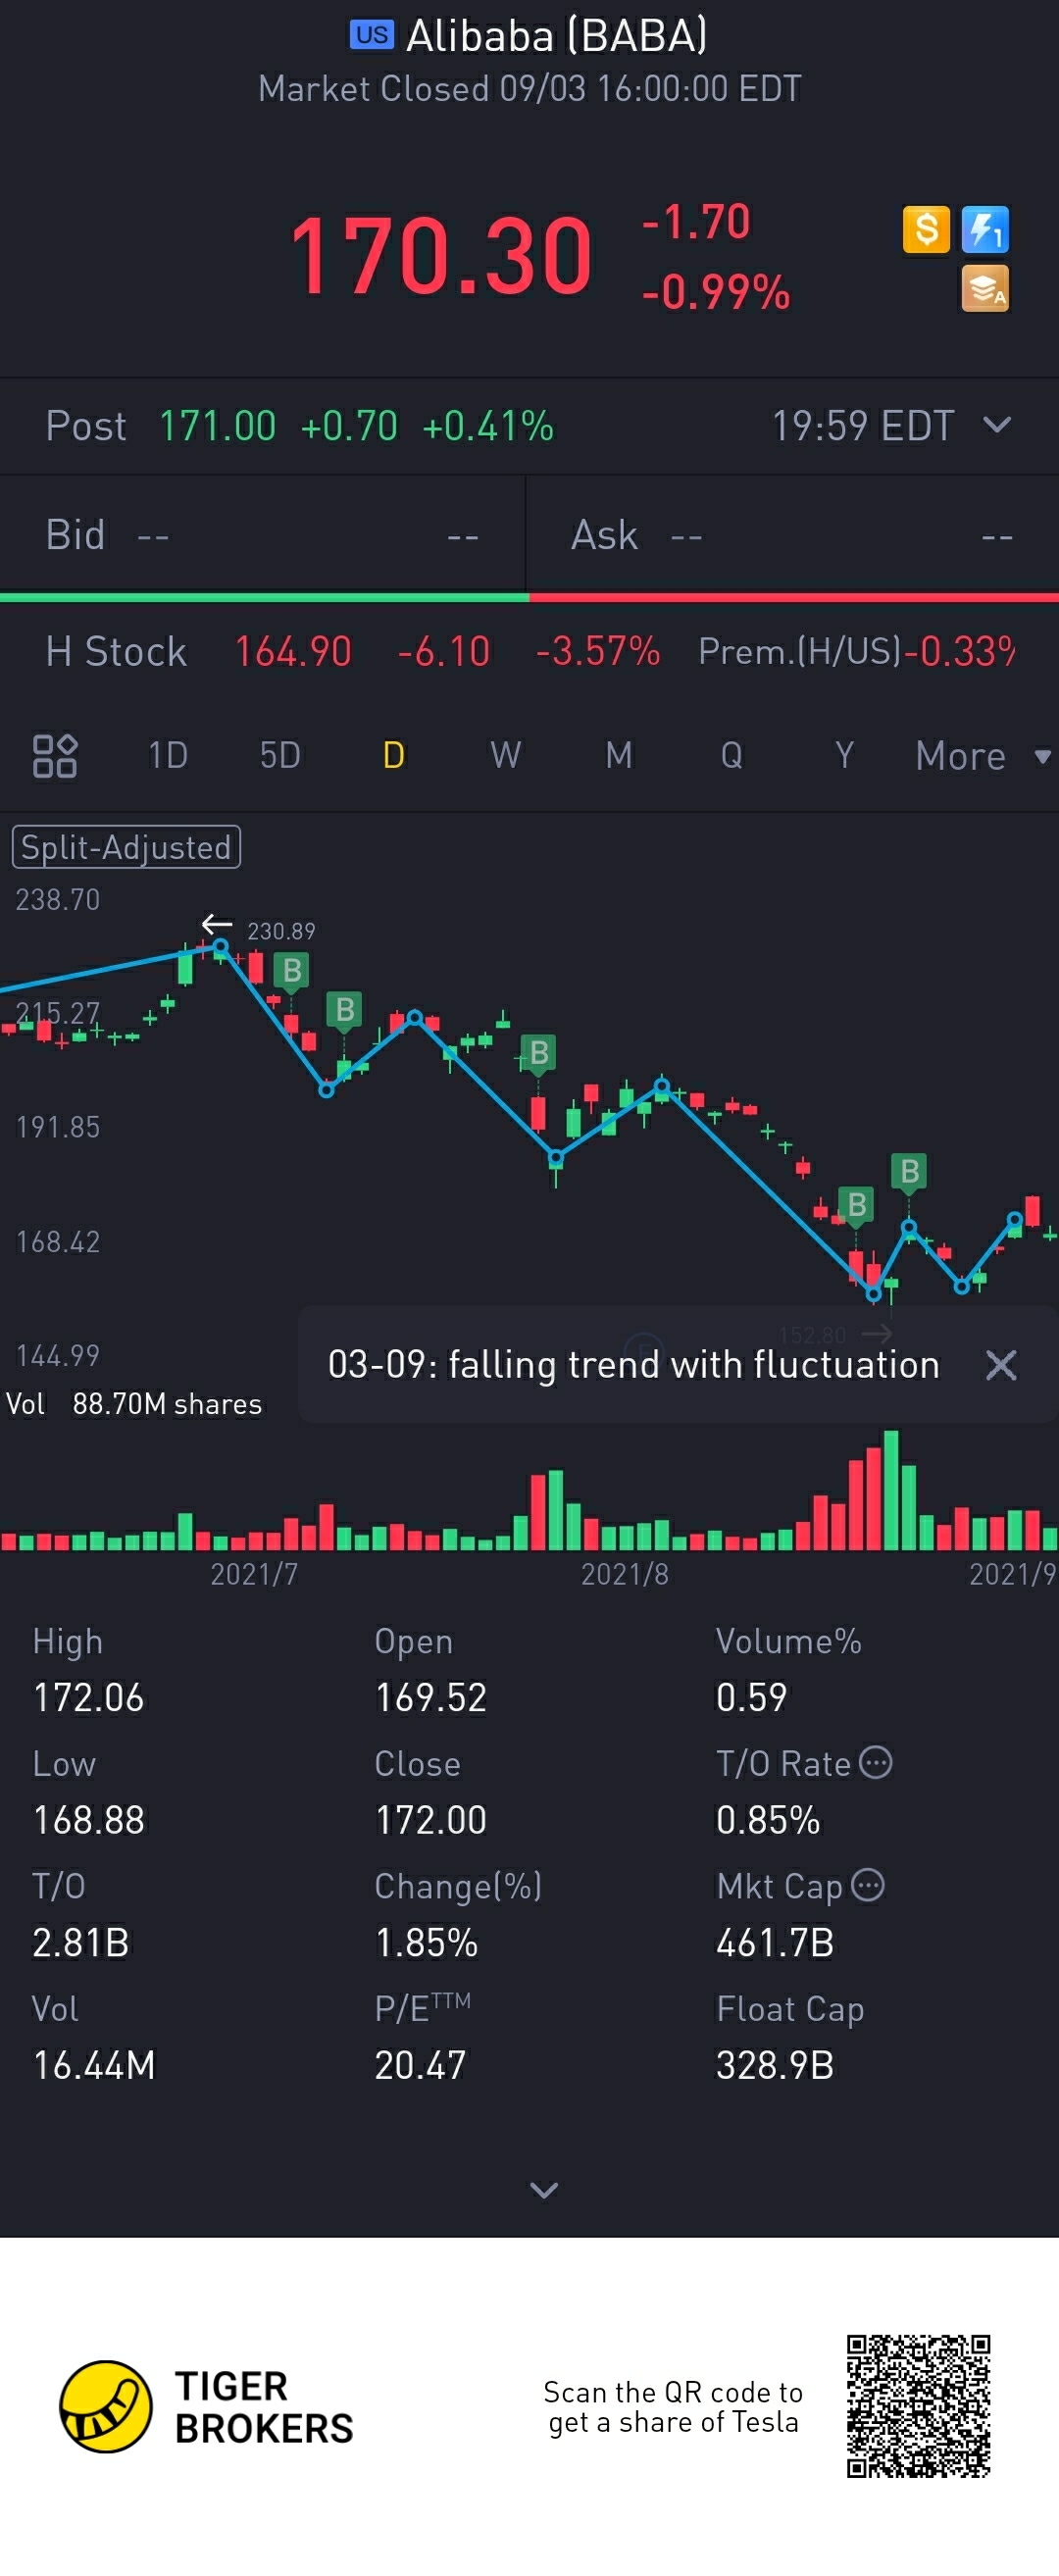Screen dimensions: 1059x2576
Task: Tap the blue lightning bolt badge icon
Action: coord(985,230)
